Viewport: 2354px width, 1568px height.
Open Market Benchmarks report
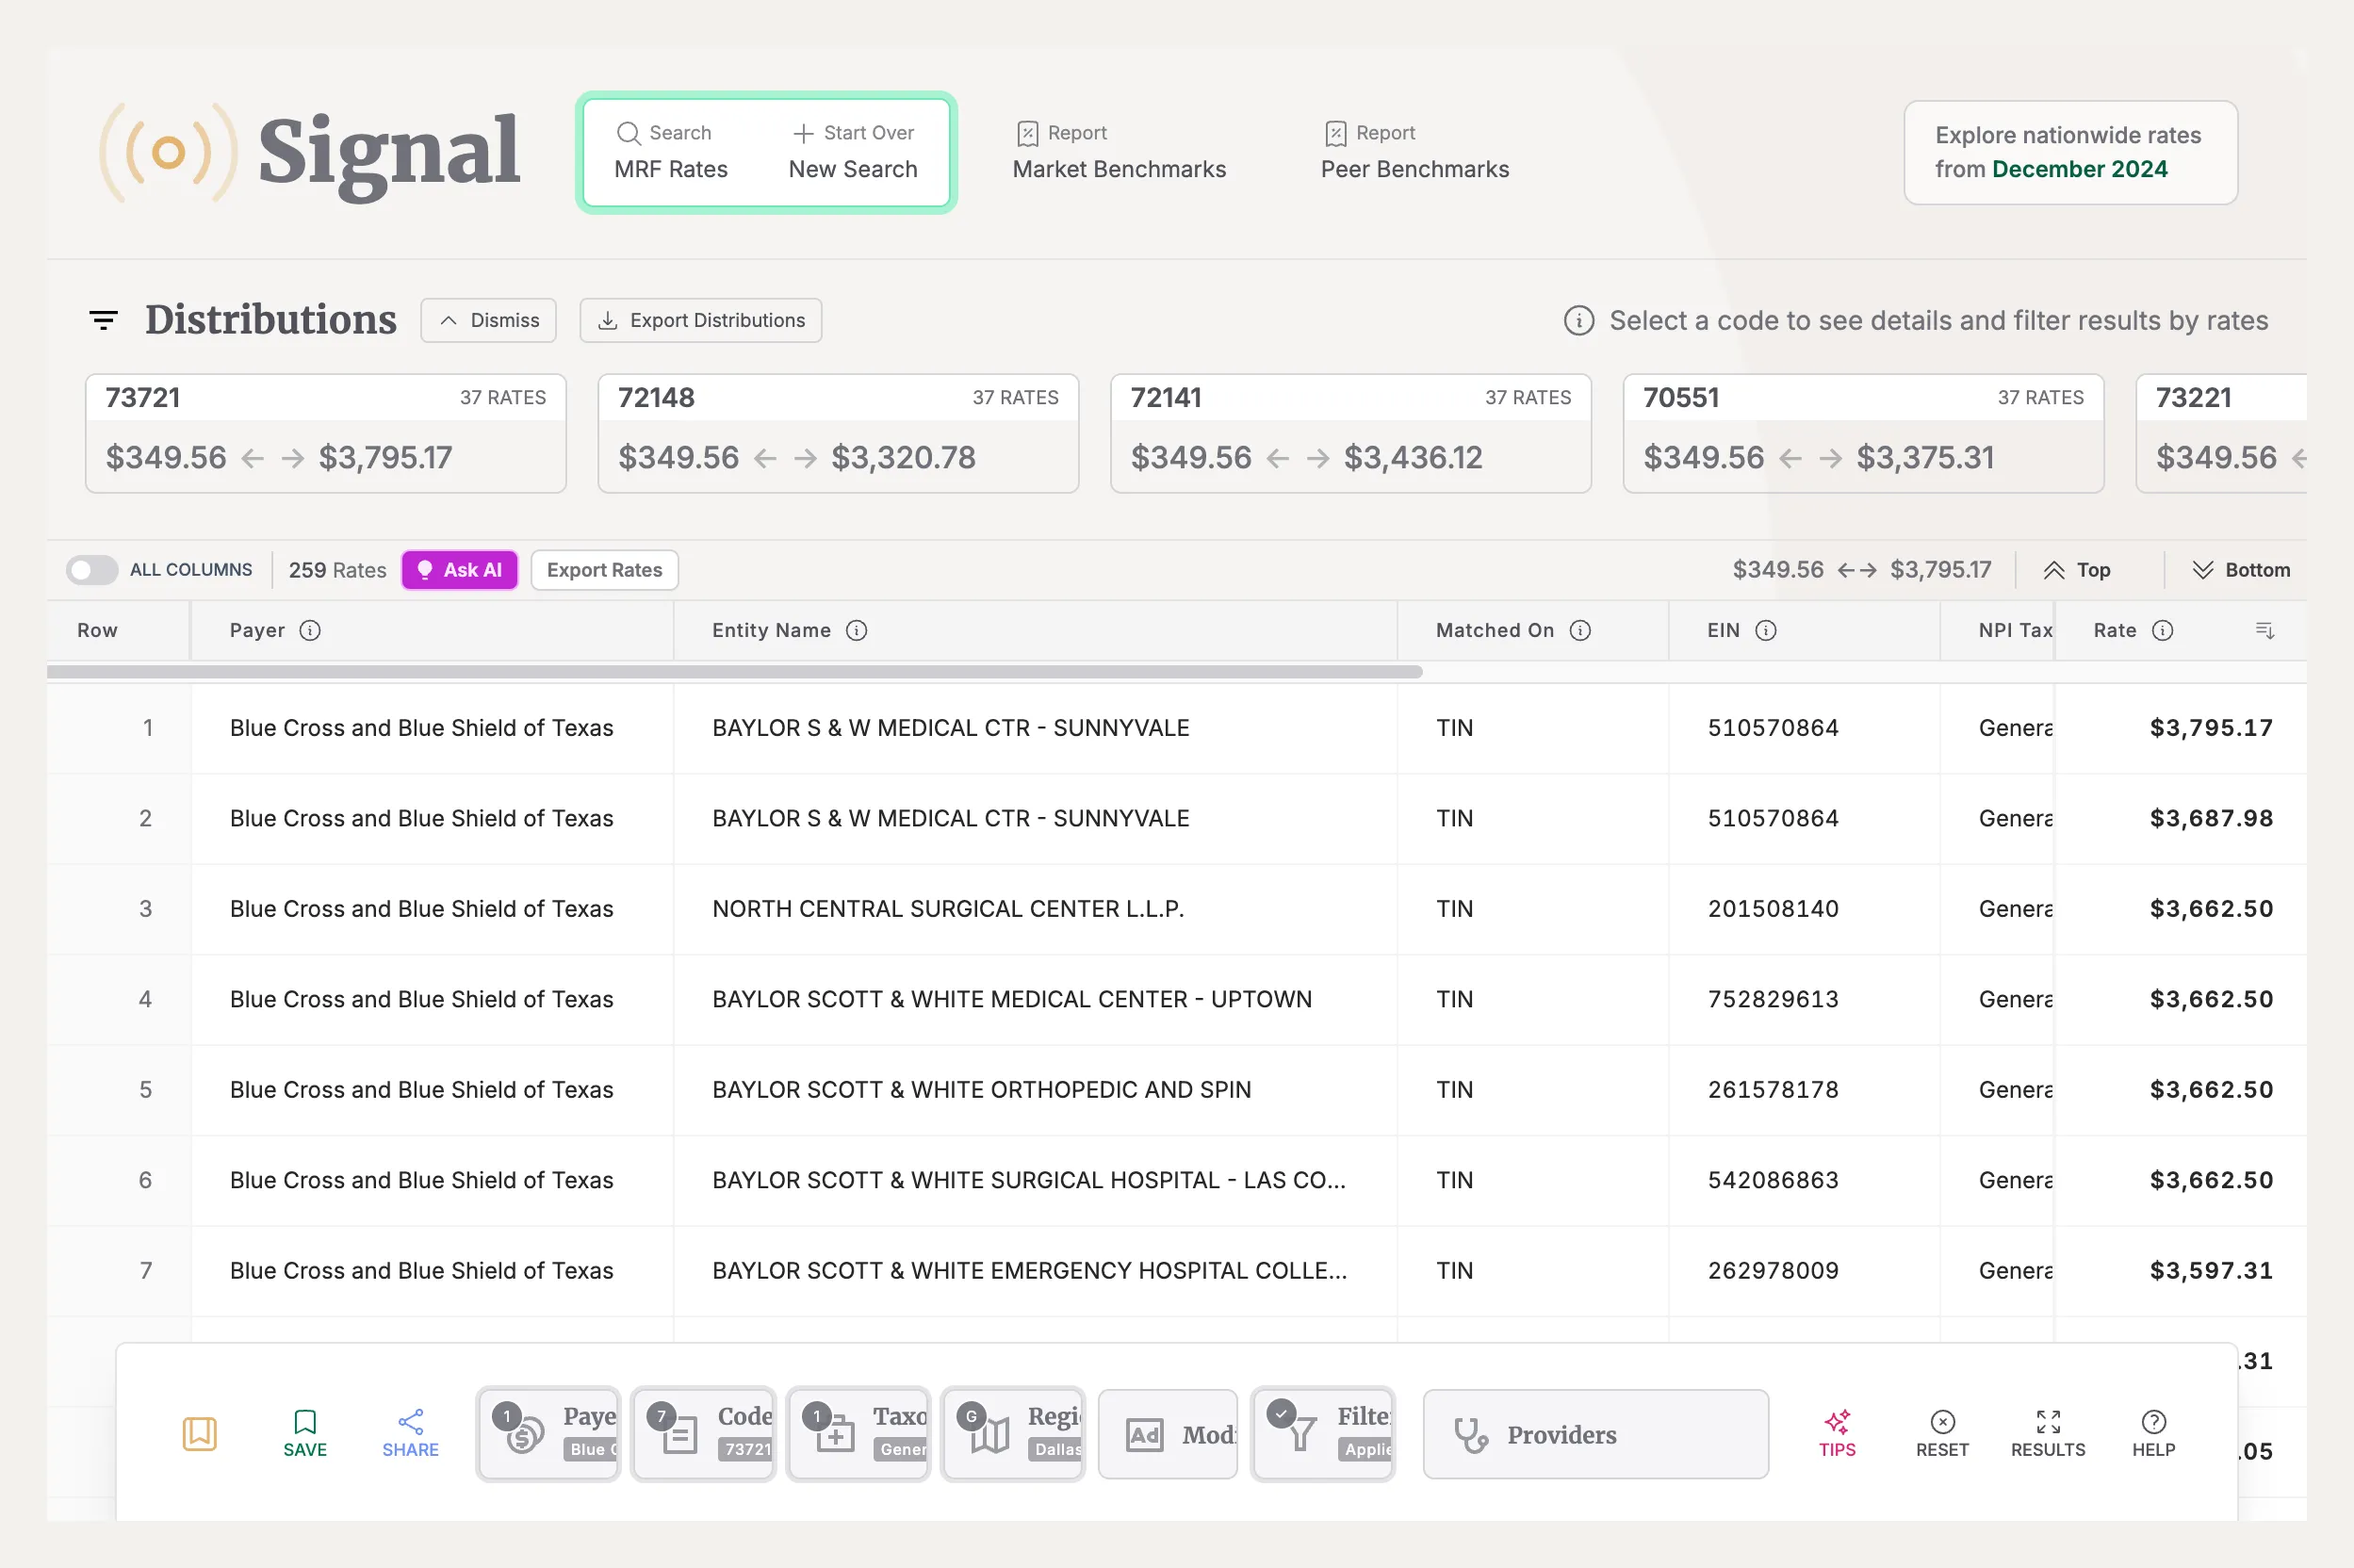1119,152
